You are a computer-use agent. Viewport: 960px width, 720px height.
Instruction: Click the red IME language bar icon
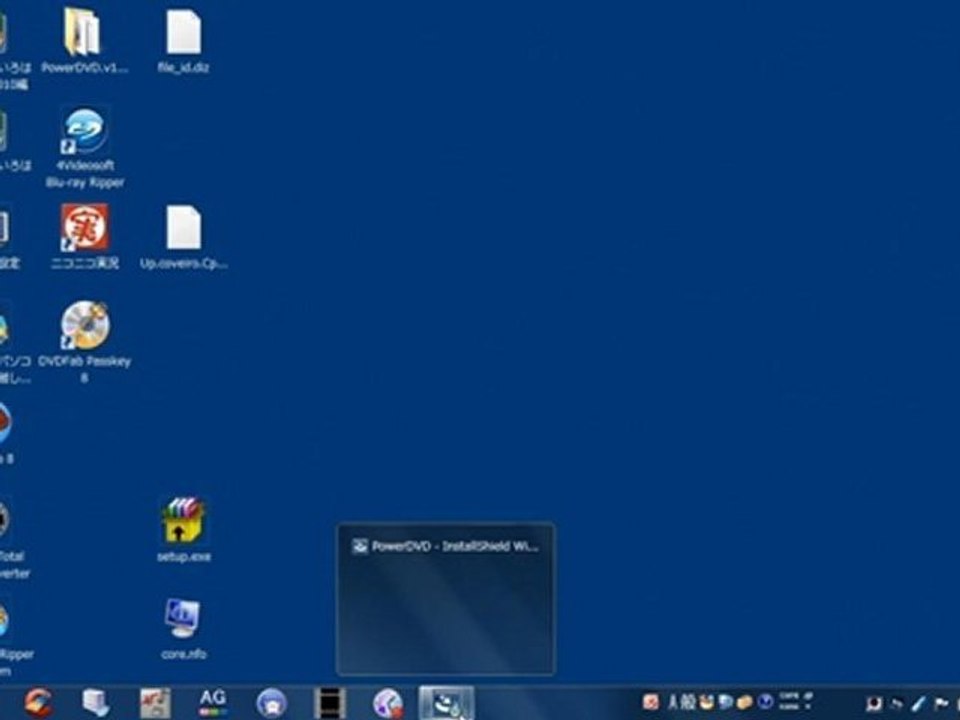pos(651,702)
